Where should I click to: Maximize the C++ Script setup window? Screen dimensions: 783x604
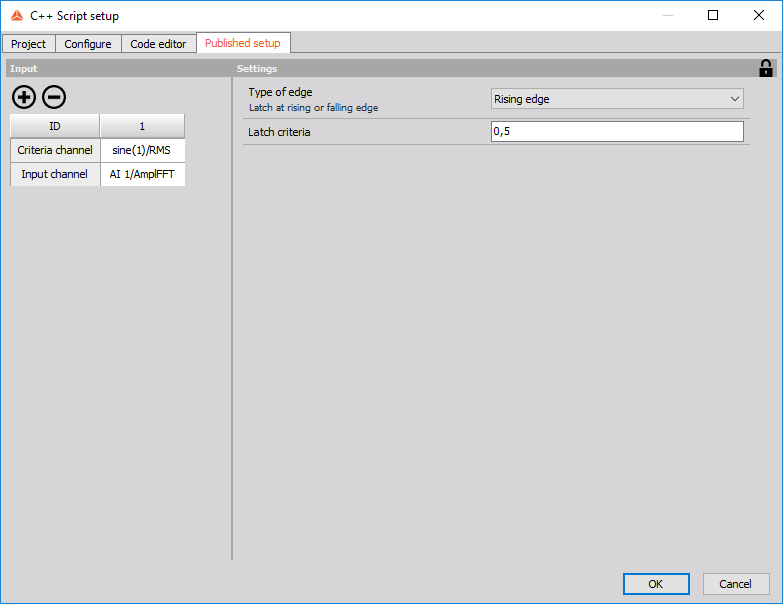[713, 15]
